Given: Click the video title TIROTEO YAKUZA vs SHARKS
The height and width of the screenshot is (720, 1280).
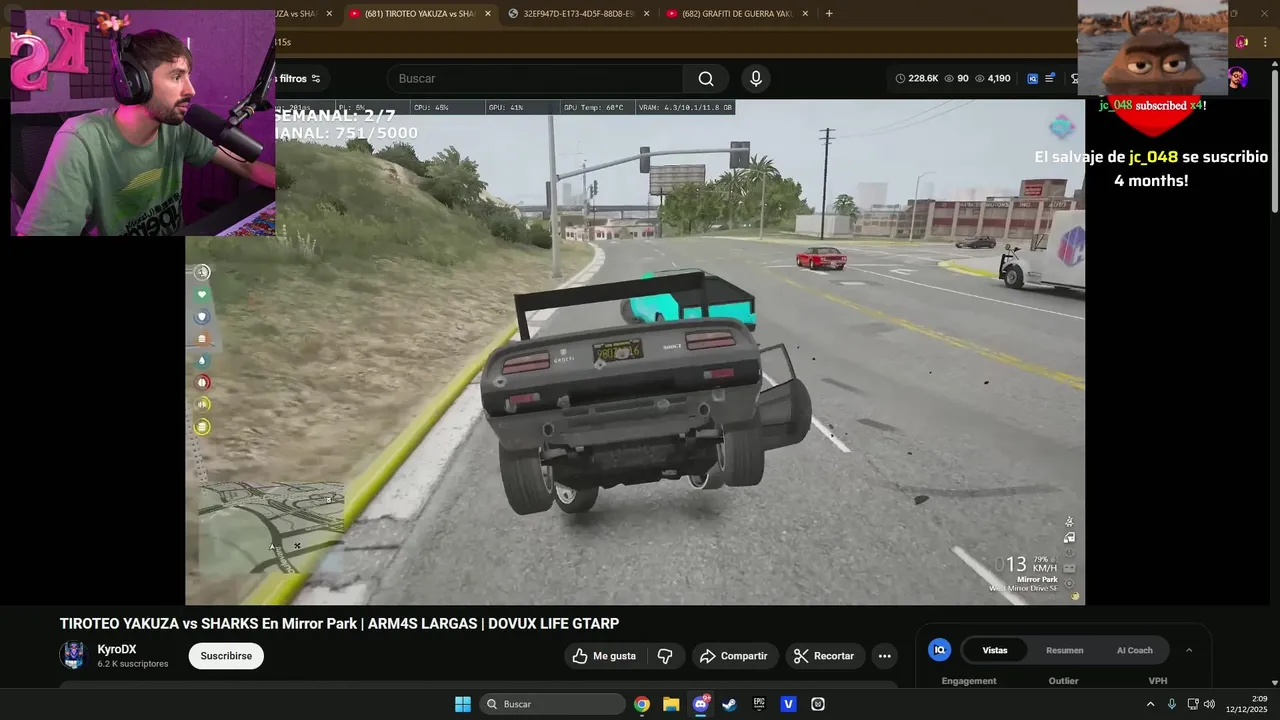Looking at the screenshot, I should (x=339, y=624).
